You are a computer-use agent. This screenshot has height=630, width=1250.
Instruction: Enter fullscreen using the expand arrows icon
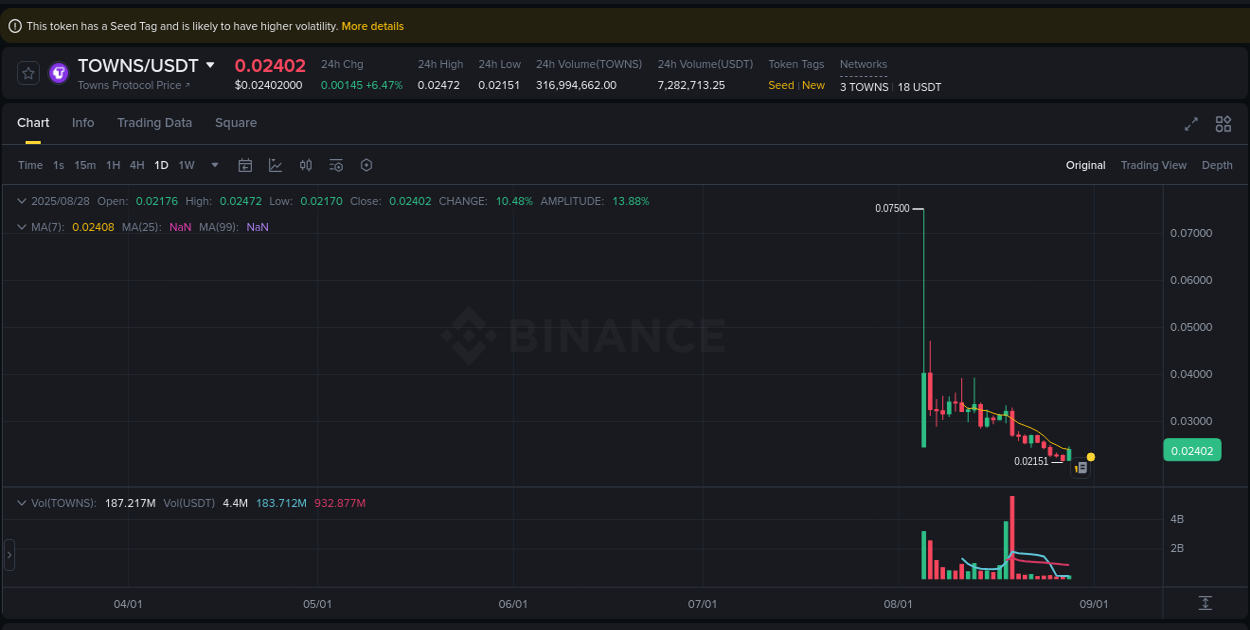click(x=1190, y=124)
